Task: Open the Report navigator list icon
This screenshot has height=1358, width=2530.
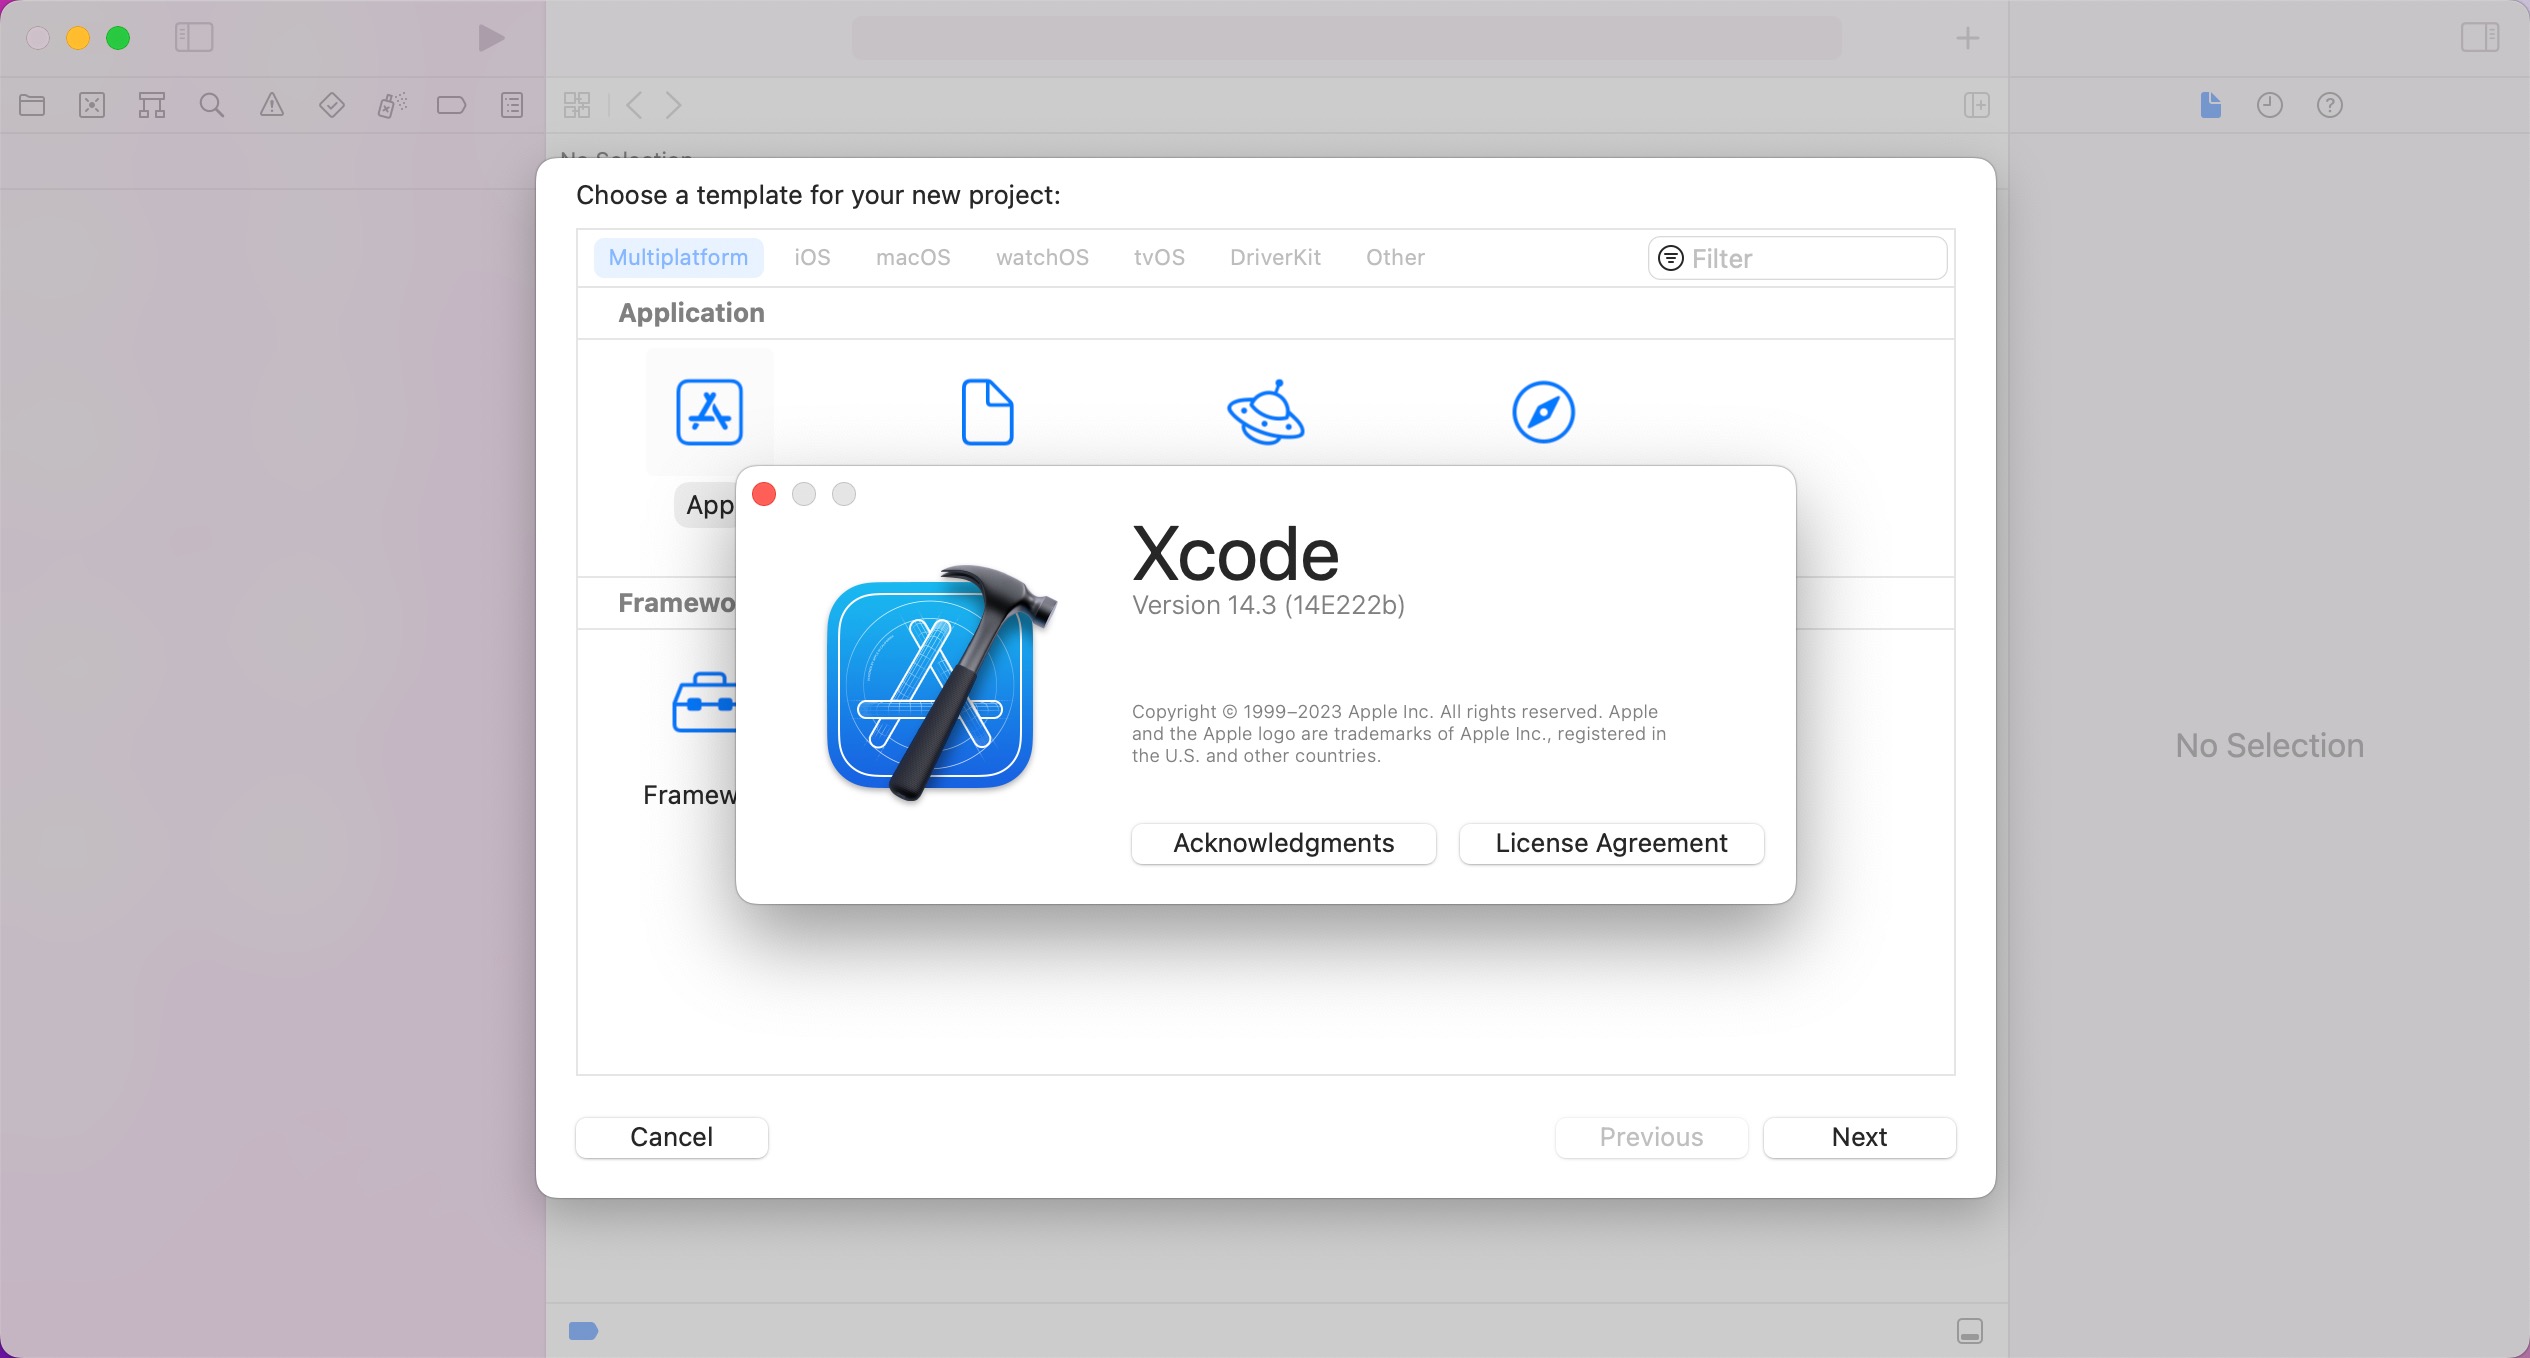Action: 511,105
